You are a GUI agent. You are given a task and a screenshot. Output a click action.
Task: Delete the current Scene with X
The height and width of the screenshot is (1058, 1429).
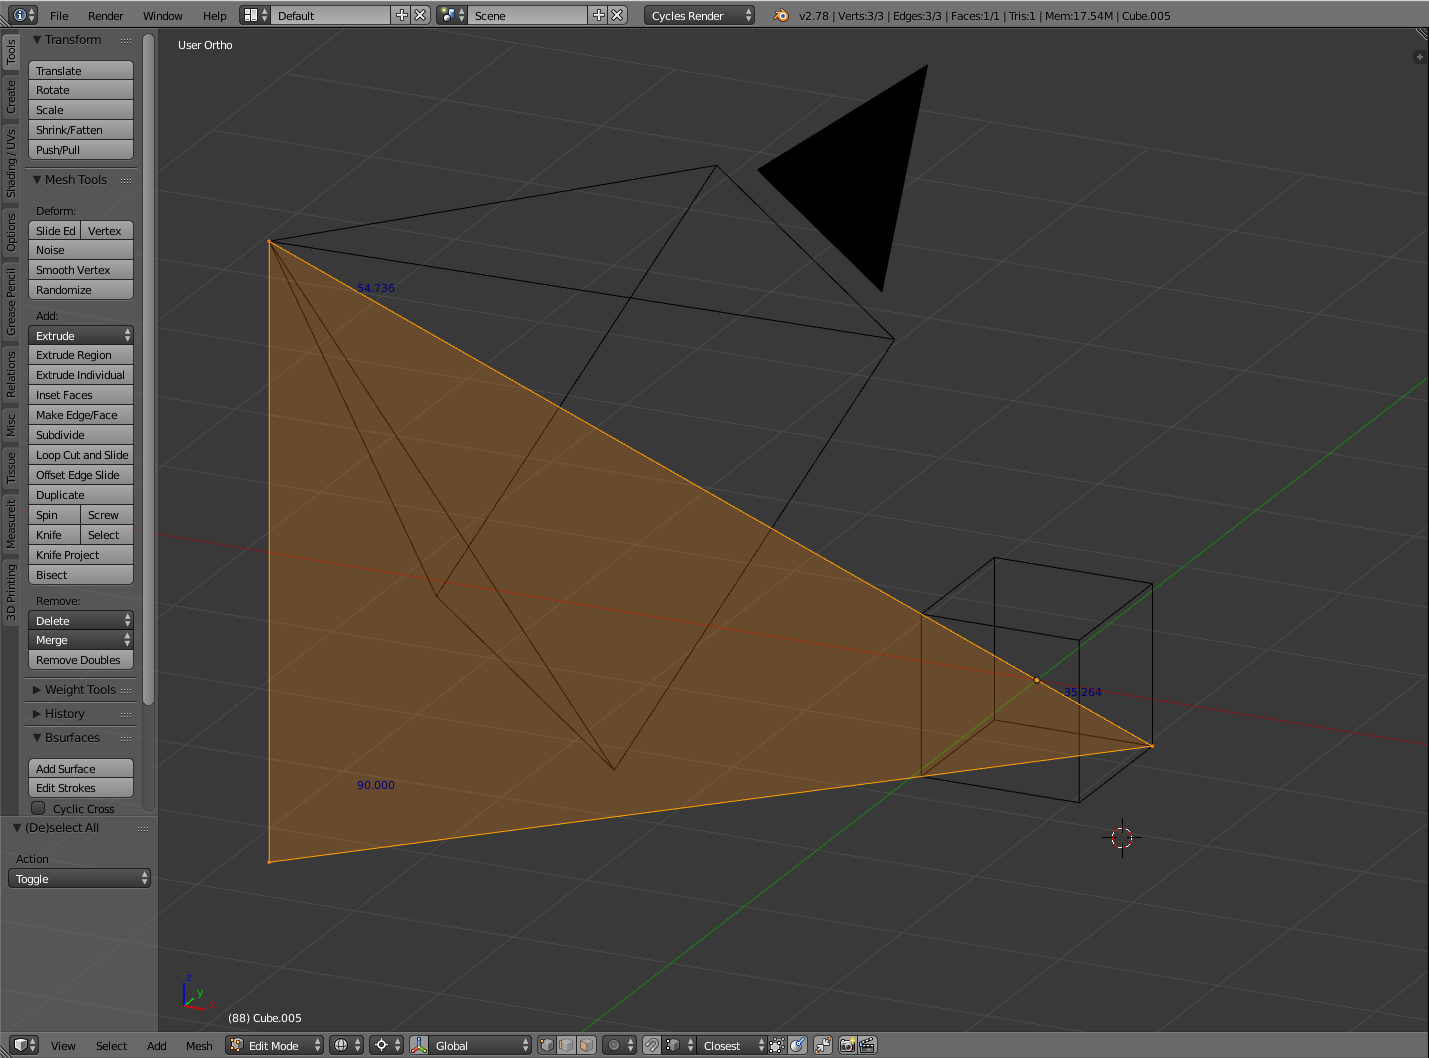618,15
